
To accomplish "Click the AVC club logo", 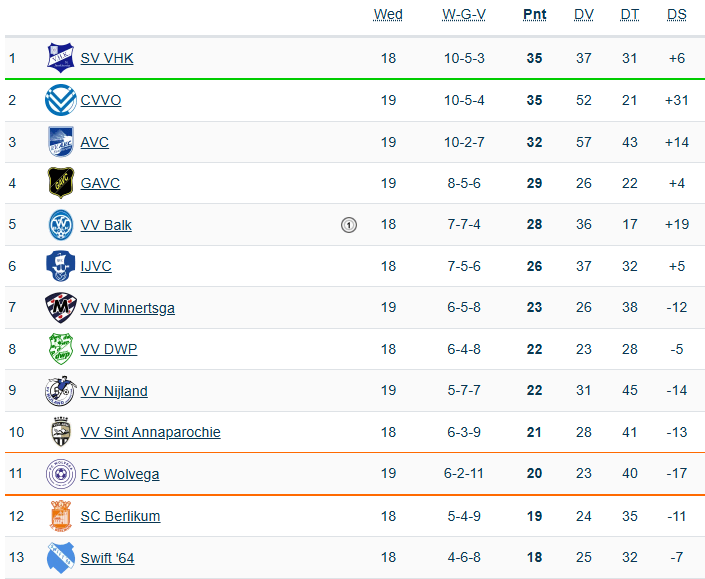I will (61, 142).
